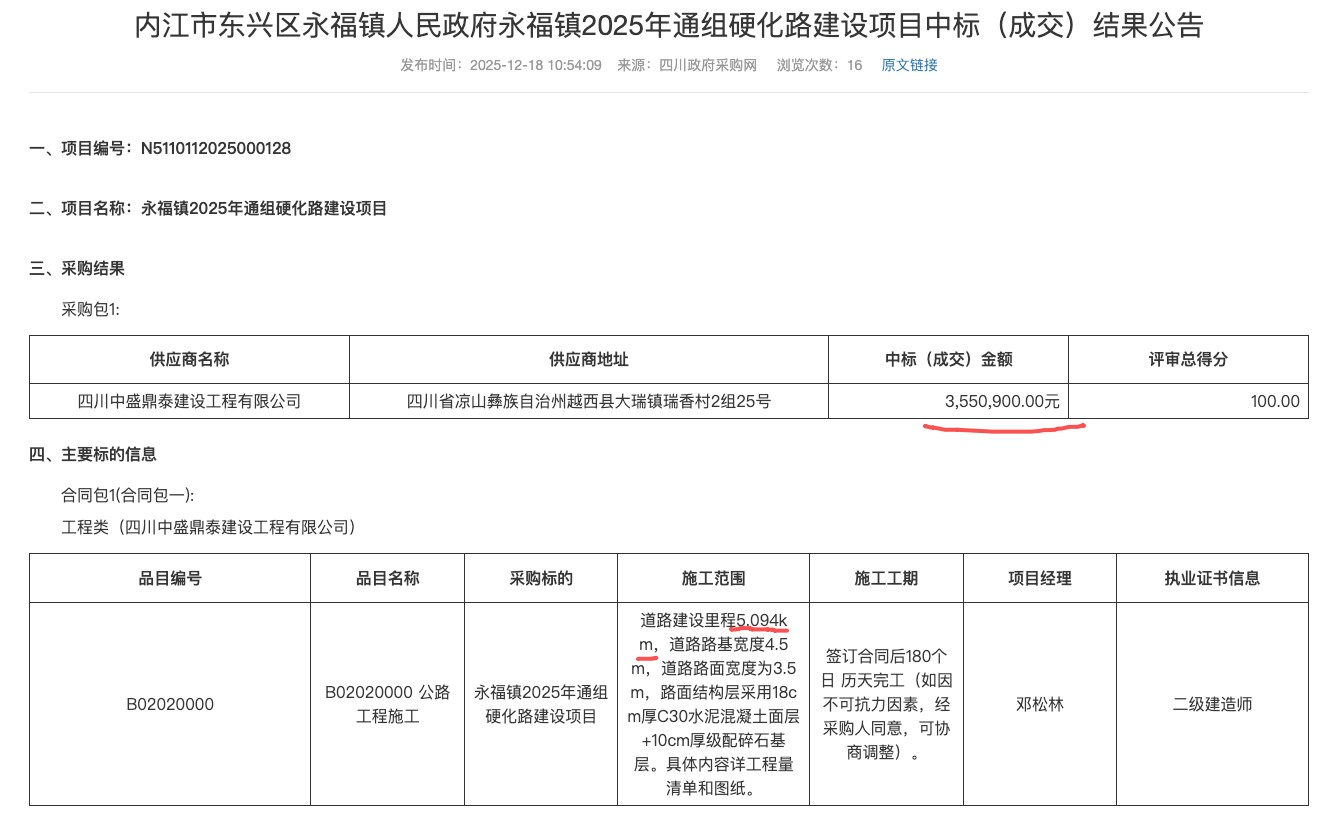Click the road mileage text 5.094km
The height and width of the screenshot is (820, 1329).
tap(762, 620)
